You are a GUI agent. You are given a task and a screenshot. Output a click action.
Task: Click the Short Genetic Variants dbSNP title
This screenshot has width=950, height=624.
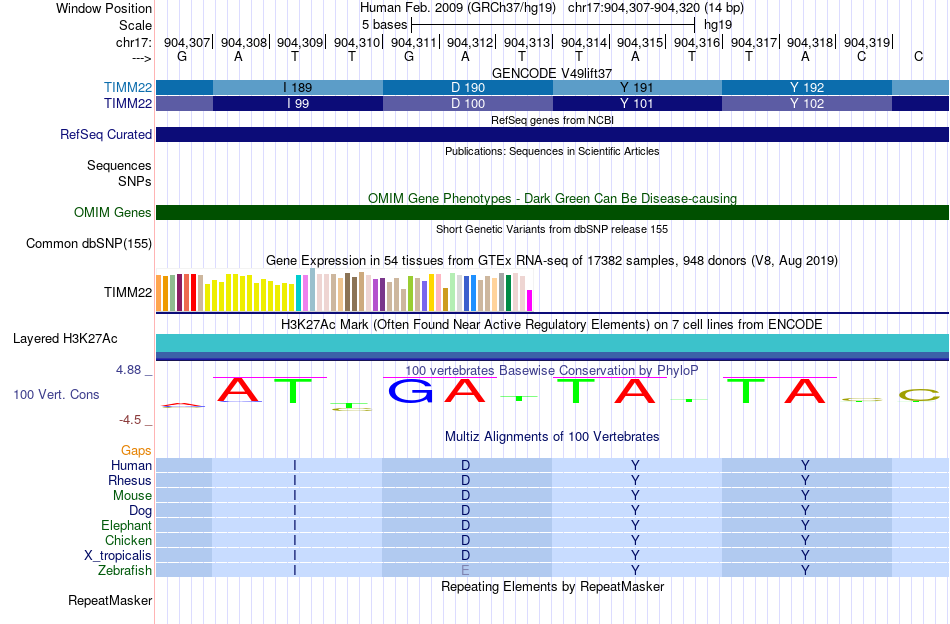point(552,229)
